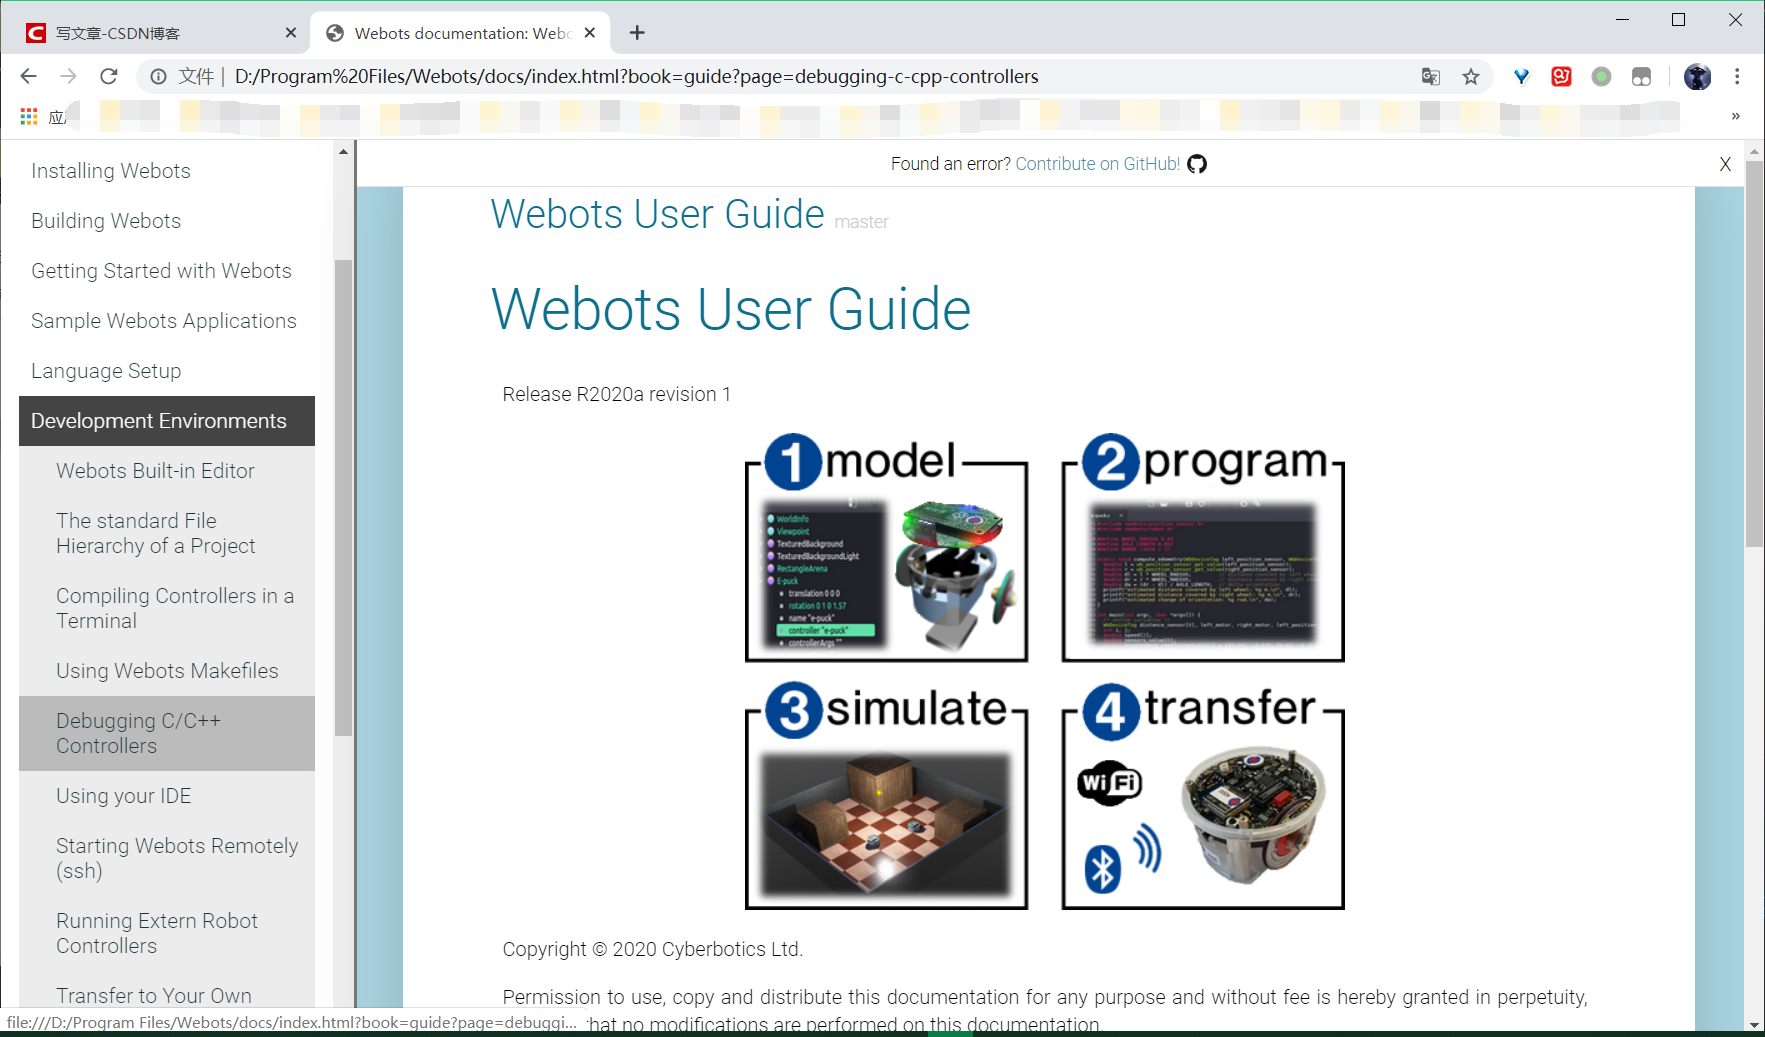Viewport: 1765px width, 1037px height.
Task: Click the page info icon in address bar
Action: [x=158, y=76]
